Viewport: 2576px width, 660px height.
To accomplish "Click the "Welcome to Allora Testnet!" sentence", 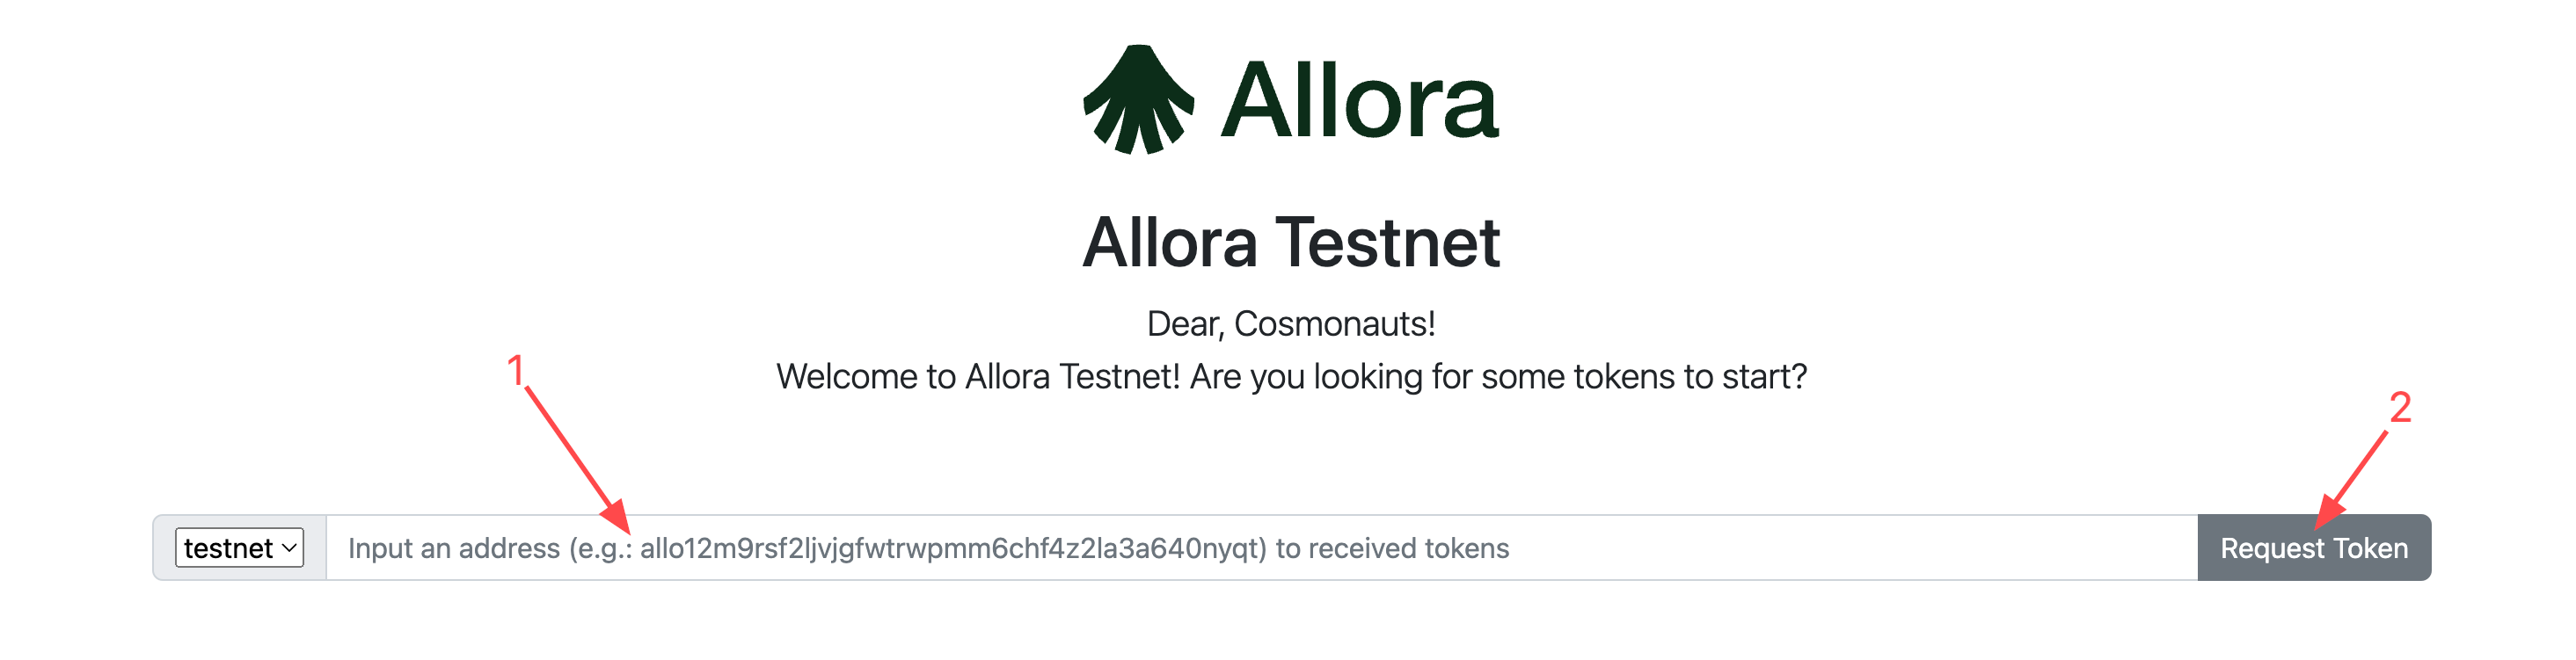I will coord(978,377).
